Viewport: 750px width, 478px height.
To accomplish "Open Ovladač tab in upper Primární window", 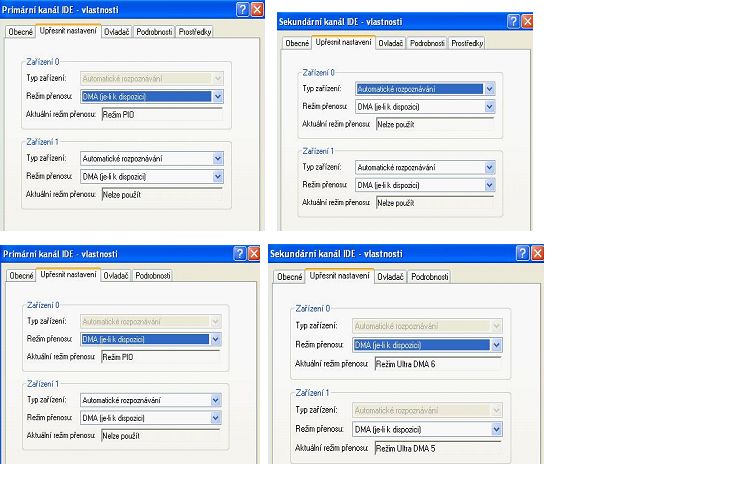I will click(117, 32).
